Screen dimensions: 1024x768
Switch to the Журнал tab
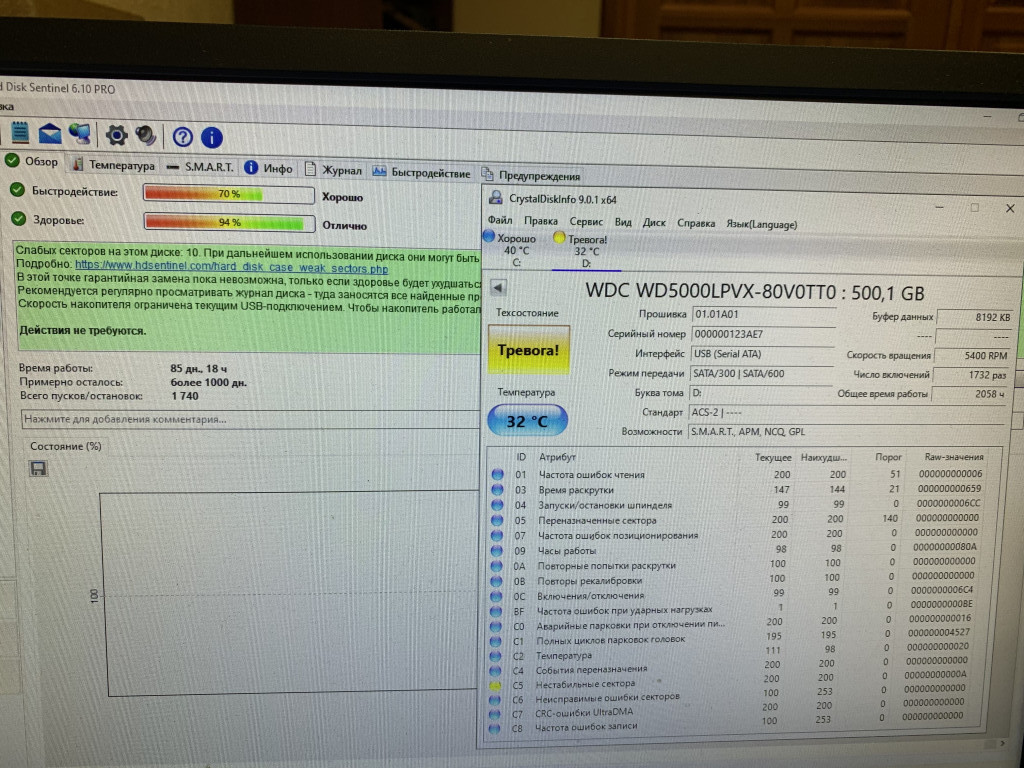[334, 170]
